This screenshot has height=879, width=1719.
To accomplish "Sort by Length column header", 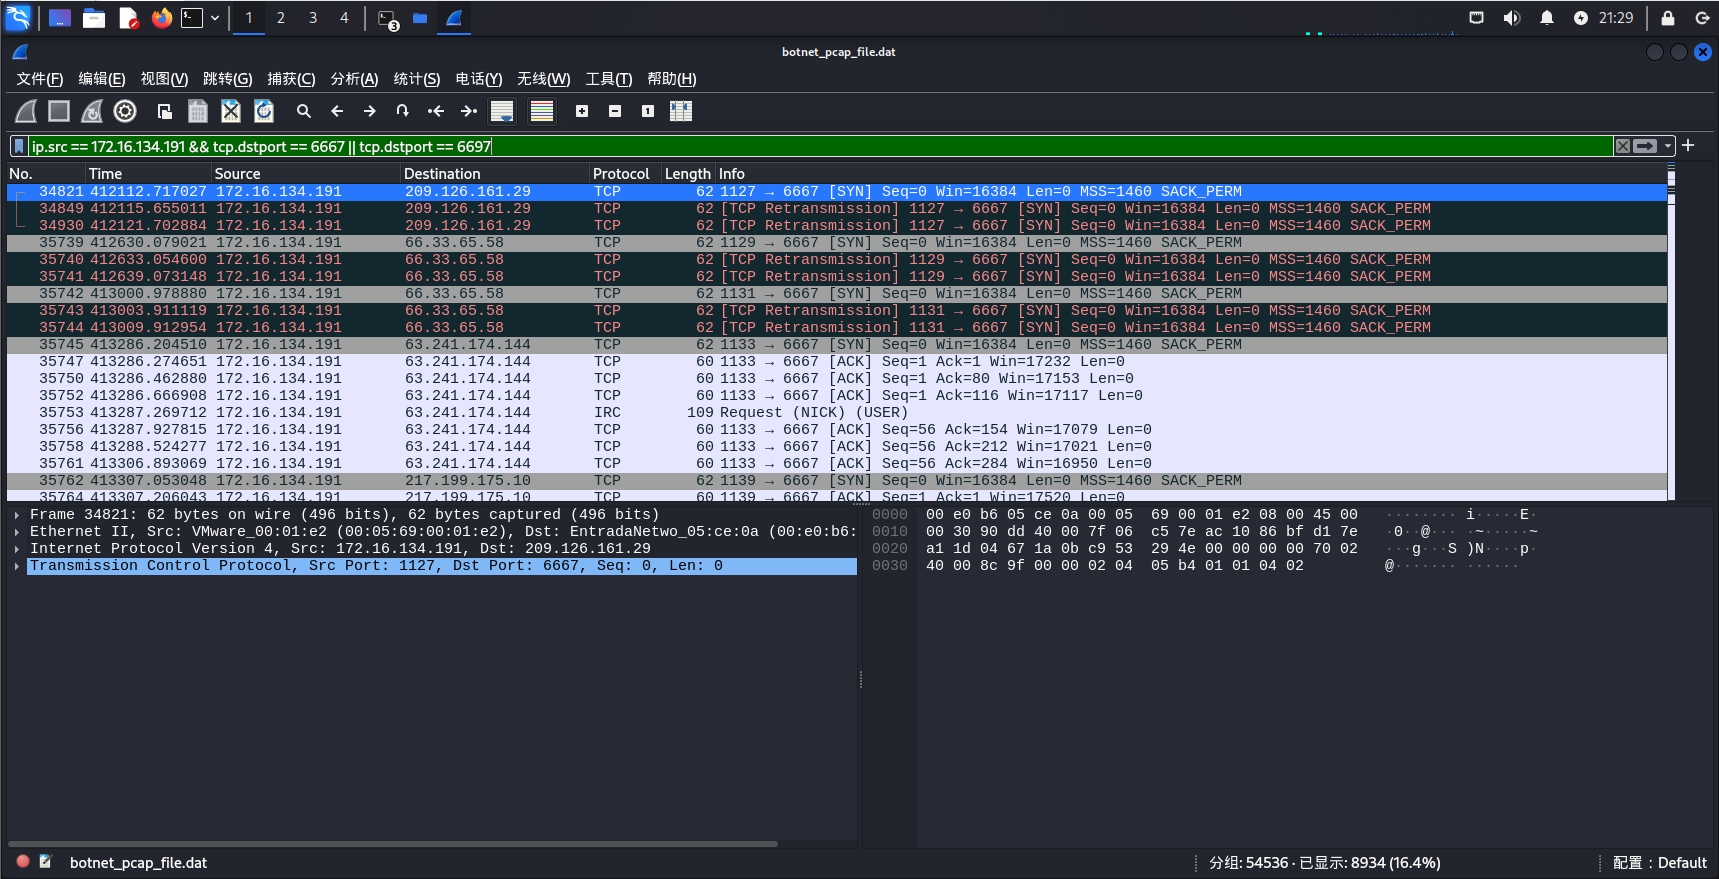I will pos(688,174).
